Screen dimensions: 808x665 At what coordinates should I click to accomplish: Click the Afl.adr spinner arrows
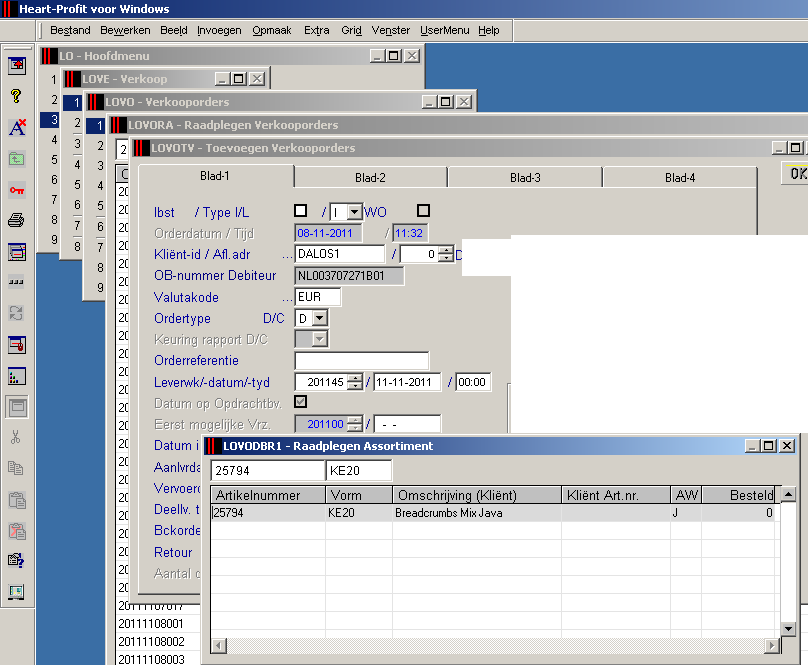pos(446,254)
